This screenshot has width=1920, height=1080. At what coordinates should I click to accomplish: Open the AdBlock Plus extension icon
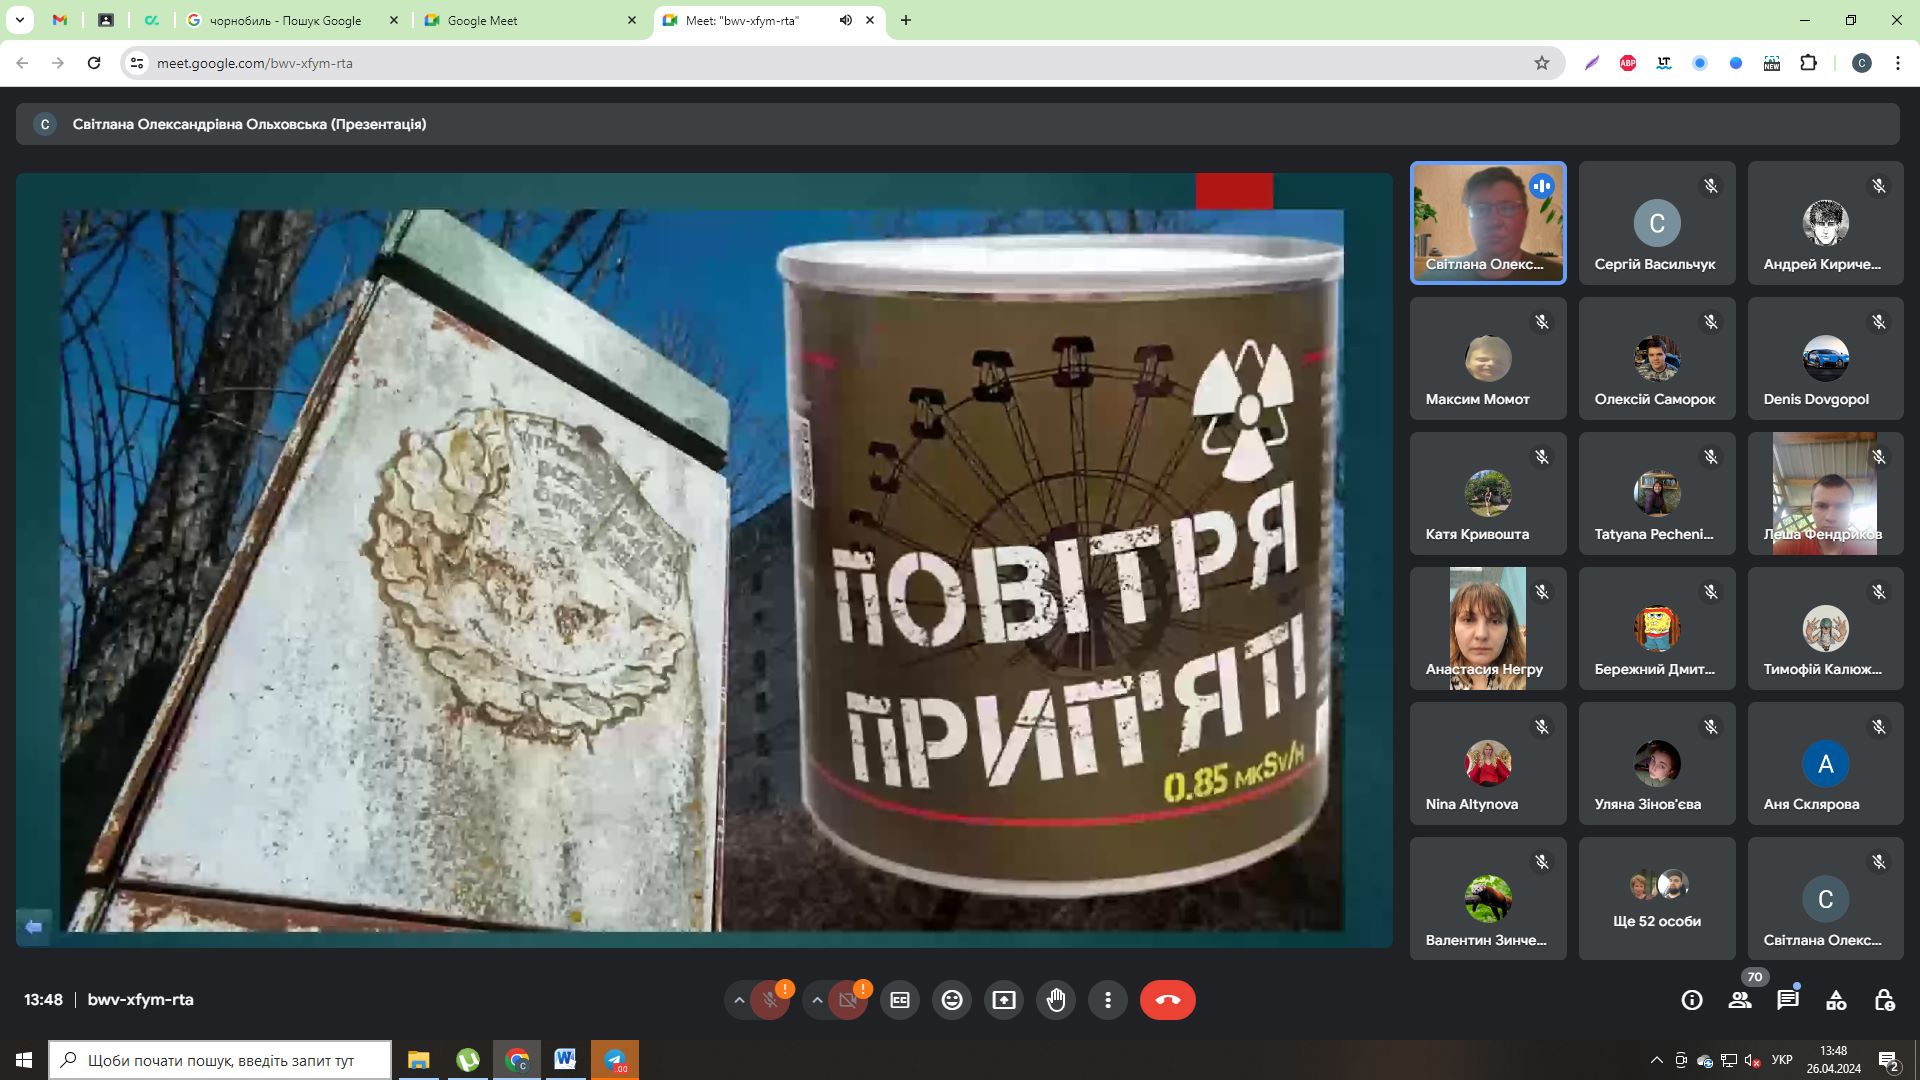point(1628,63)
